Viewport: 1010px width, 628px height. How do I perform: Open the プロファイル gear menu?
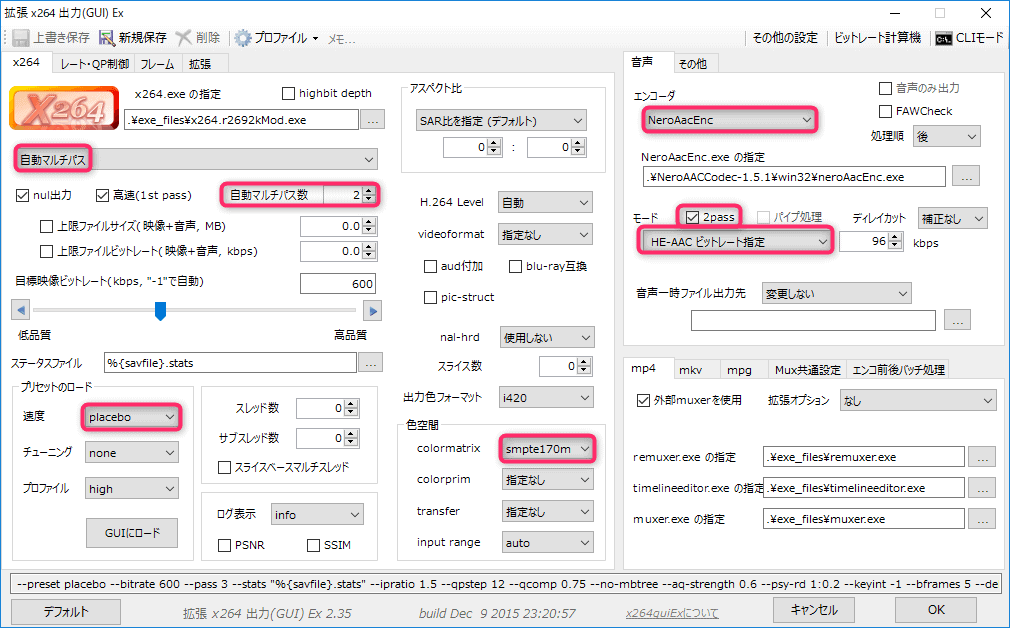pyautogui.click(x=244, y=38)
